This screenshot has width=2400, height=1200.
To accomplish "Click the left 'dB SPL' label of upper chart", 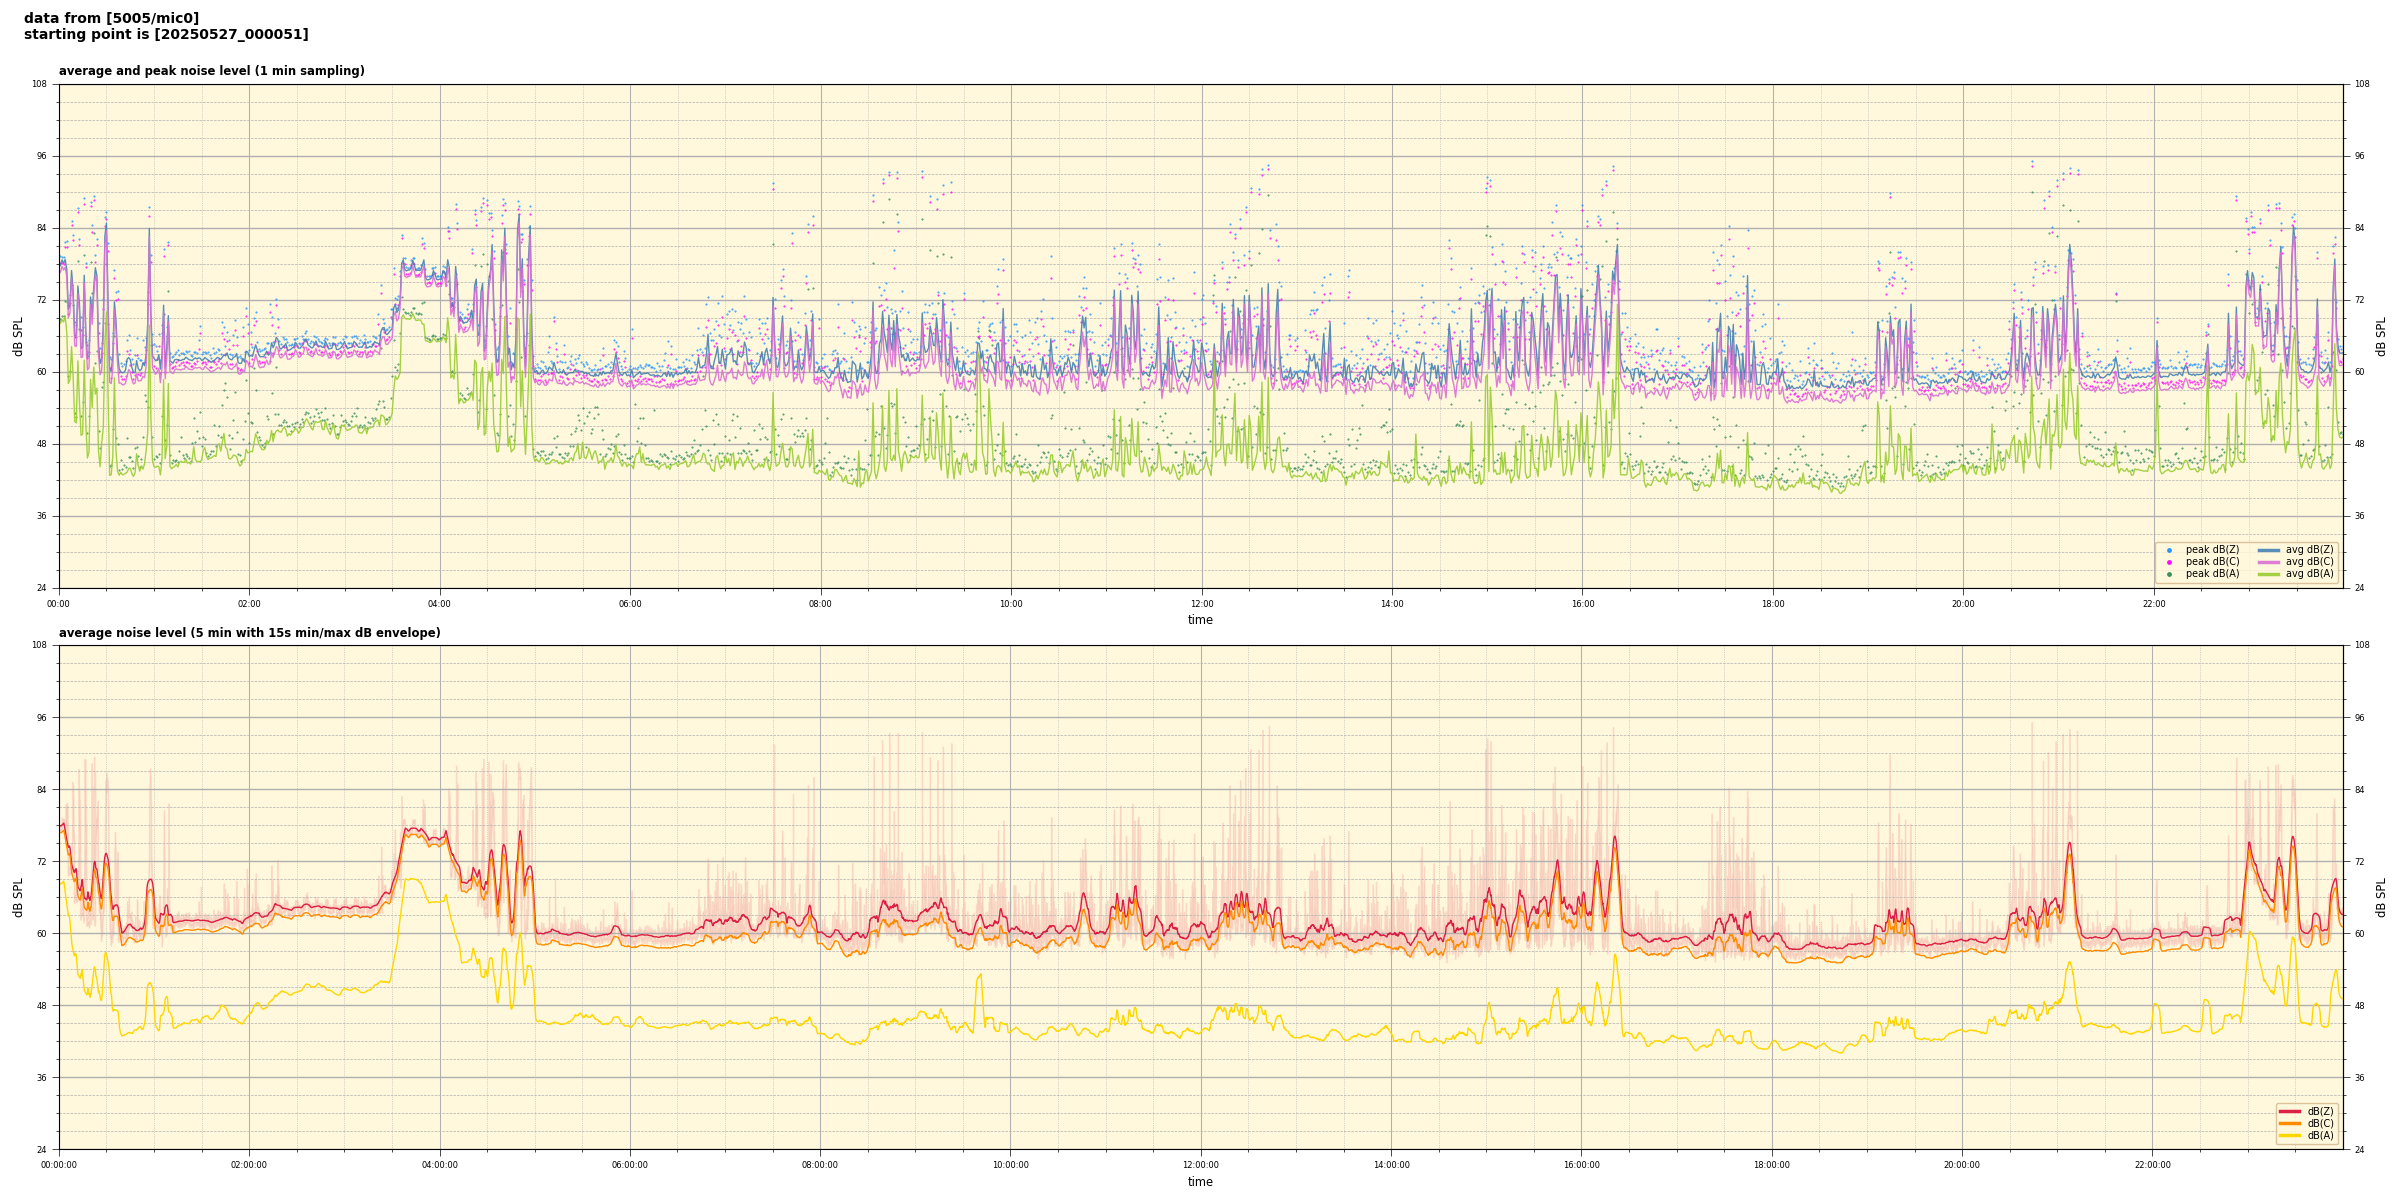I will (18, 336).
